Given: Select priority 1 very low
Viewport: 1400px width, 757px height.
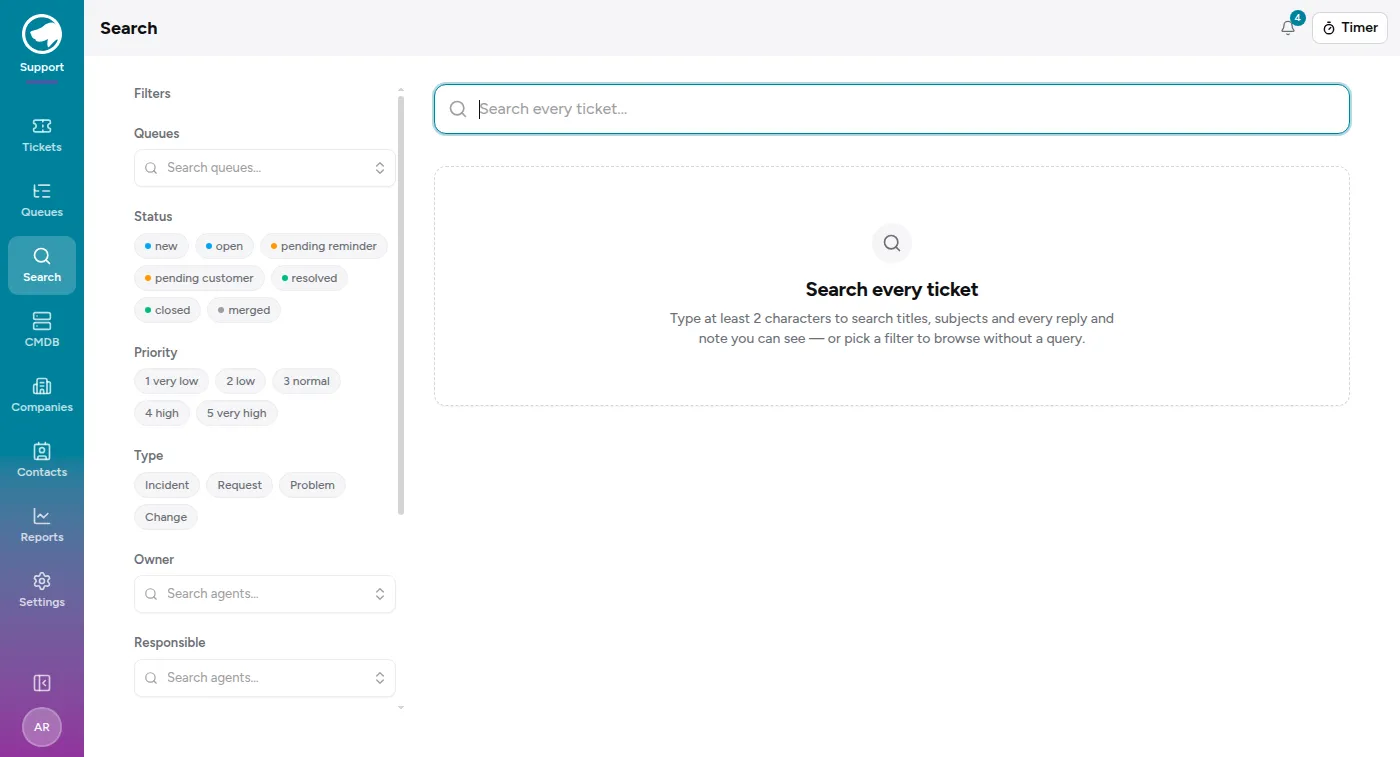Looking at the screenshot, I should point(172,381).
